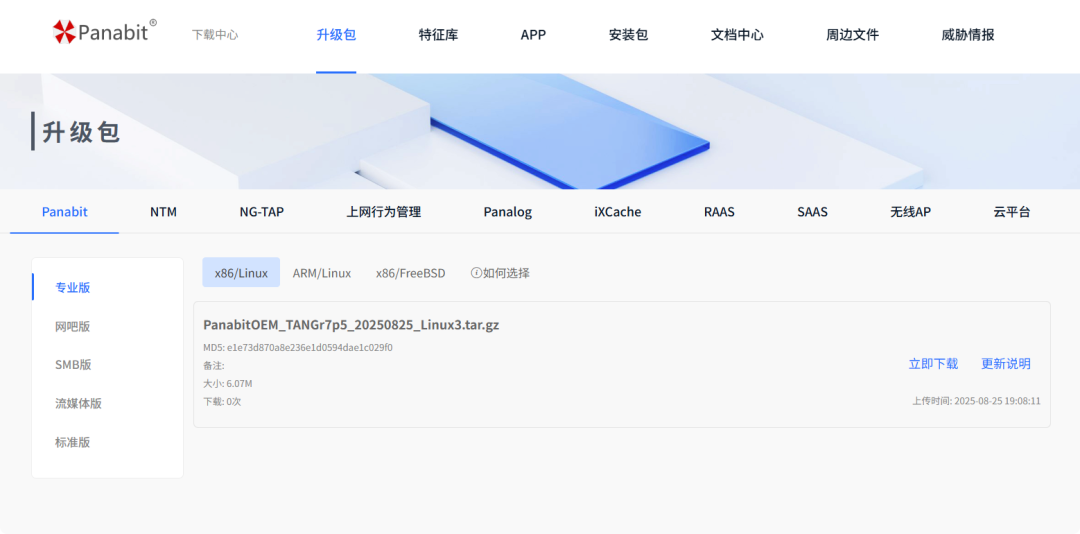Click the Panabit logo icon
The height and width of the screenshot is (534, 1080).
65,32
